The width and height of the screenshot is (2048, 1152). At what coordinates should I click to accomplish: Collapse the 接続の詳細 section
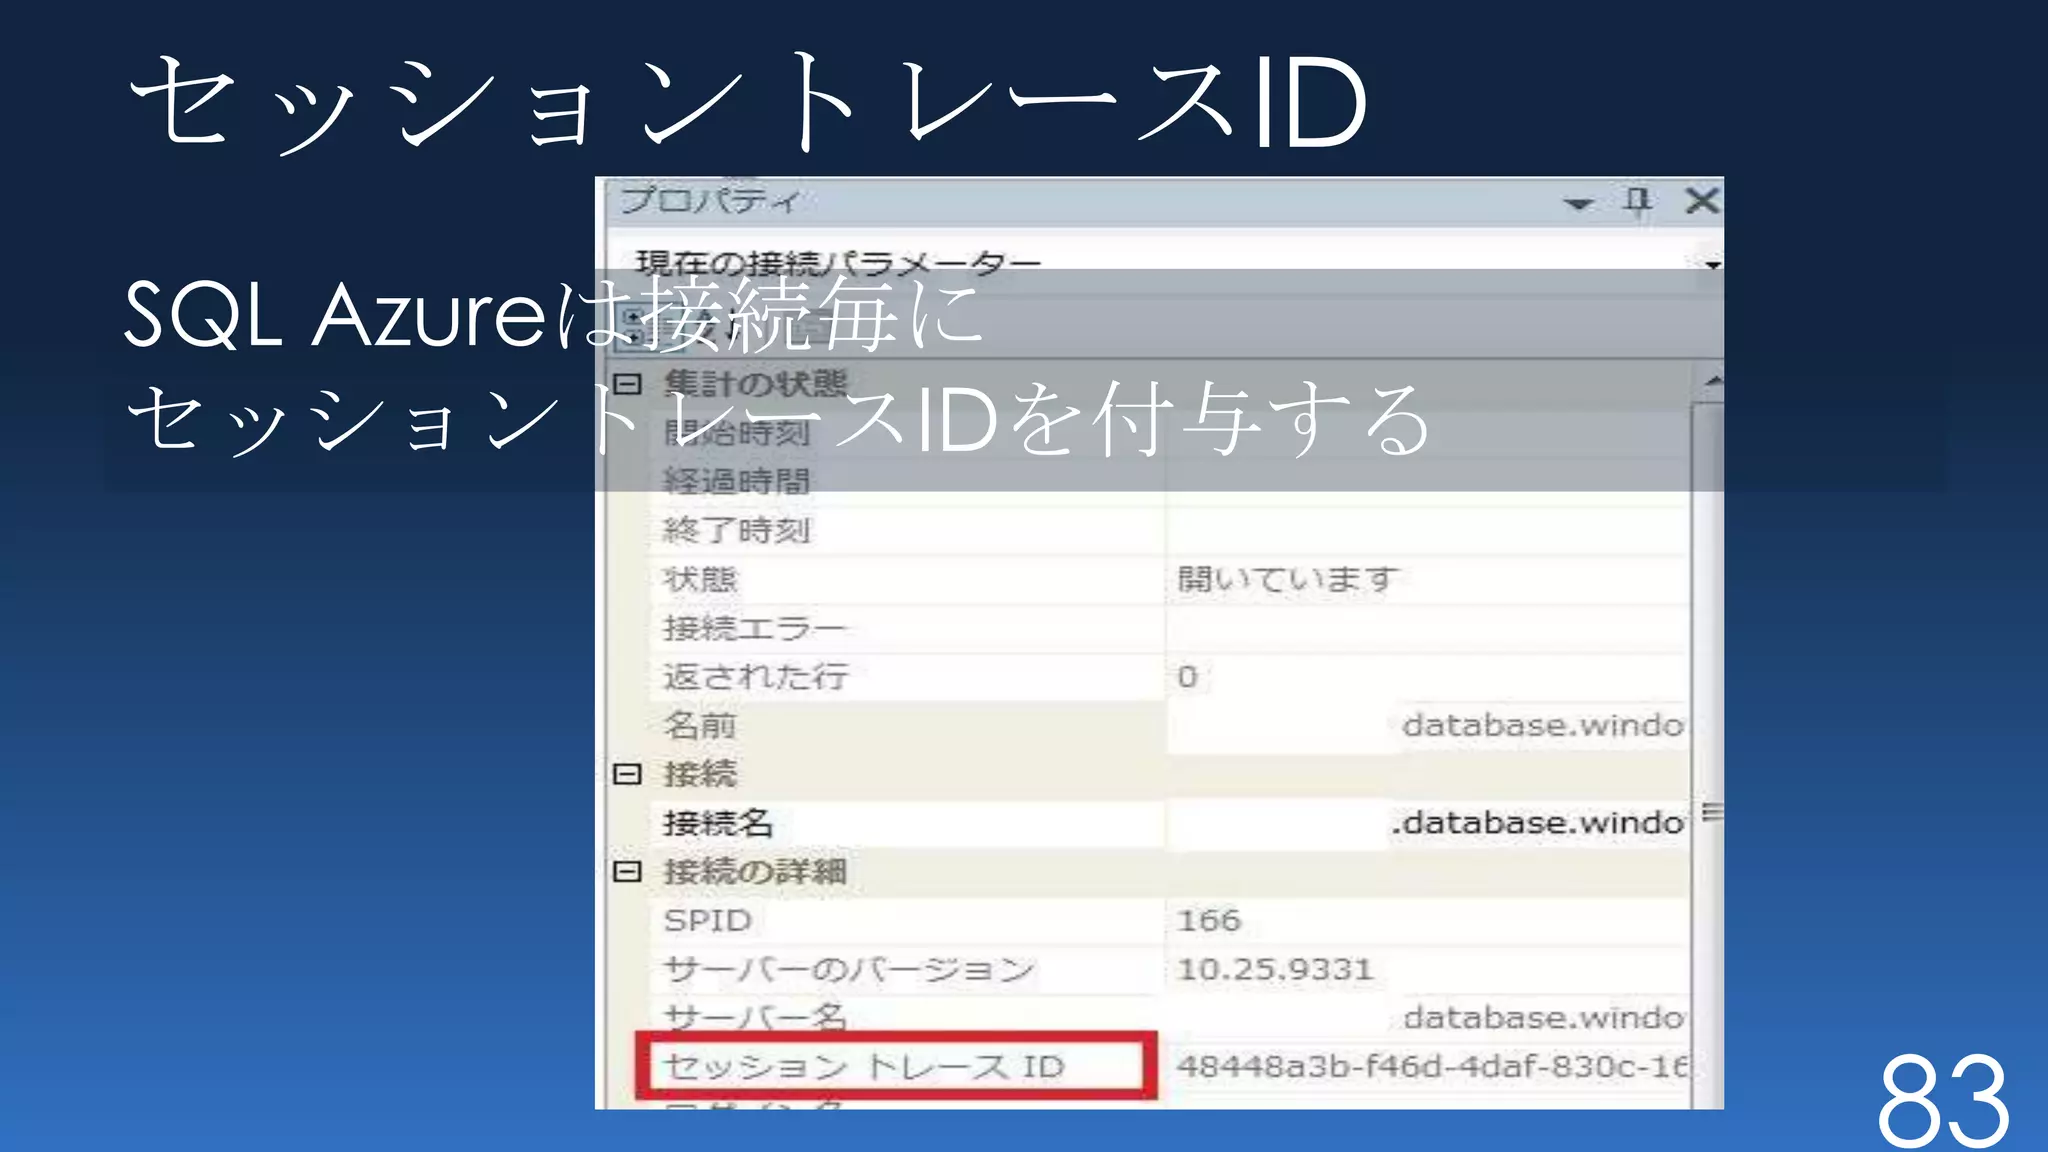pos(627,872)
